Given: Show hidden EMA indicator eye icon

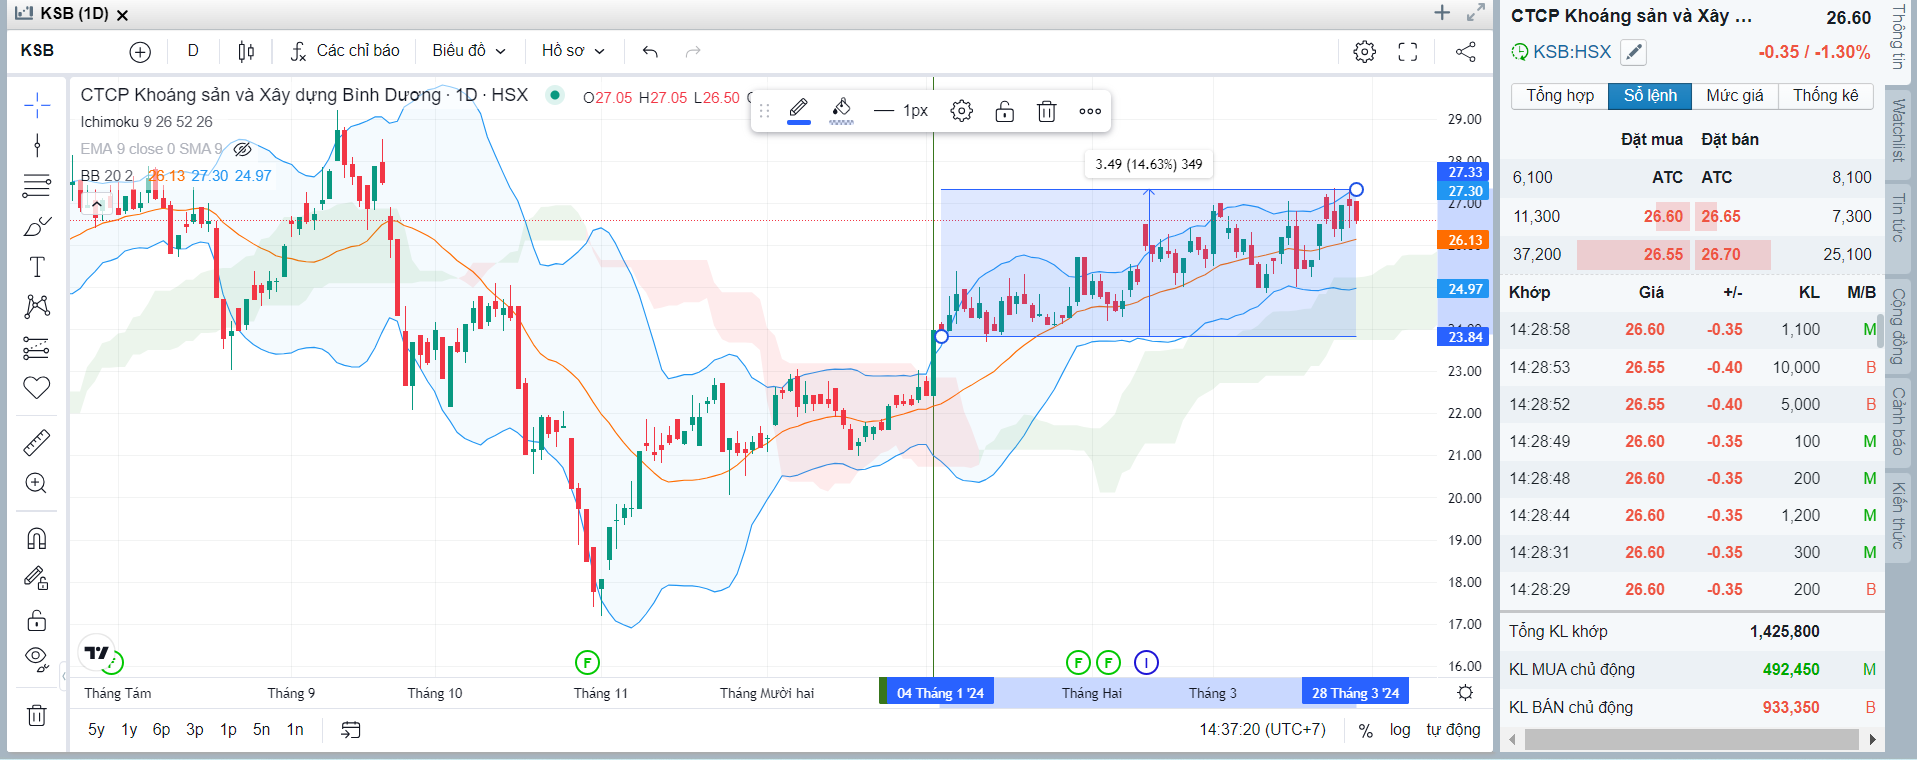Looking at the screenshot, I should pyautogui.click(x=242, y=149).
